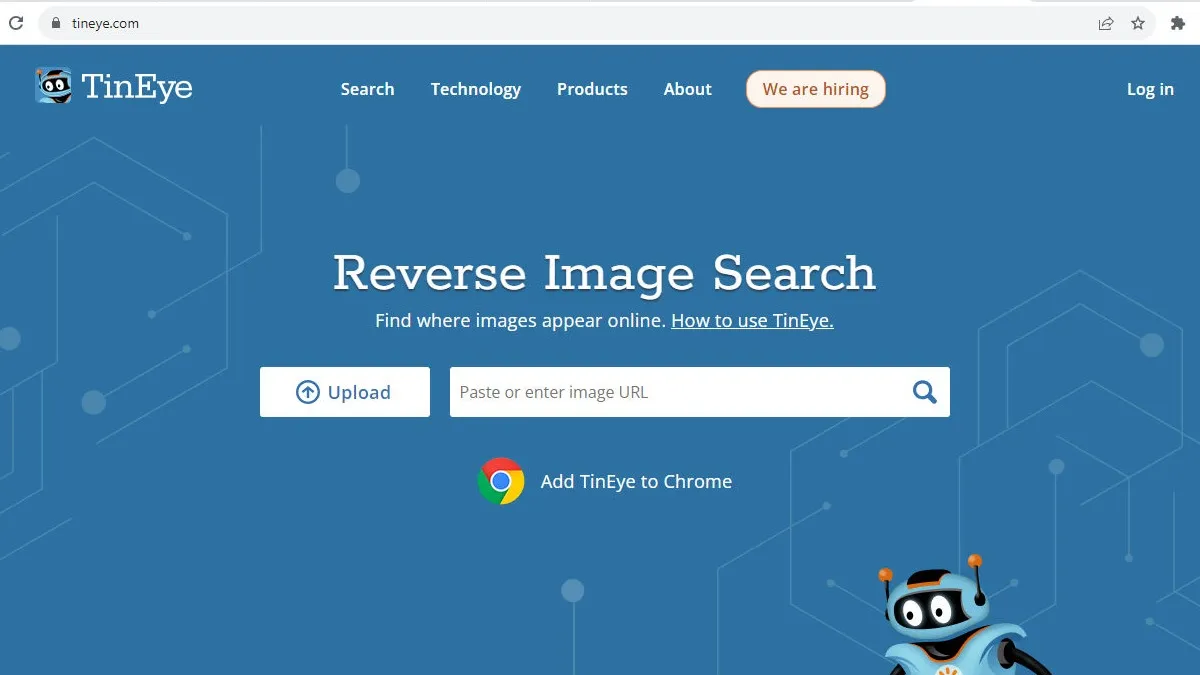Click the Log in link
1200x675 pixels.
[1150, 89]
